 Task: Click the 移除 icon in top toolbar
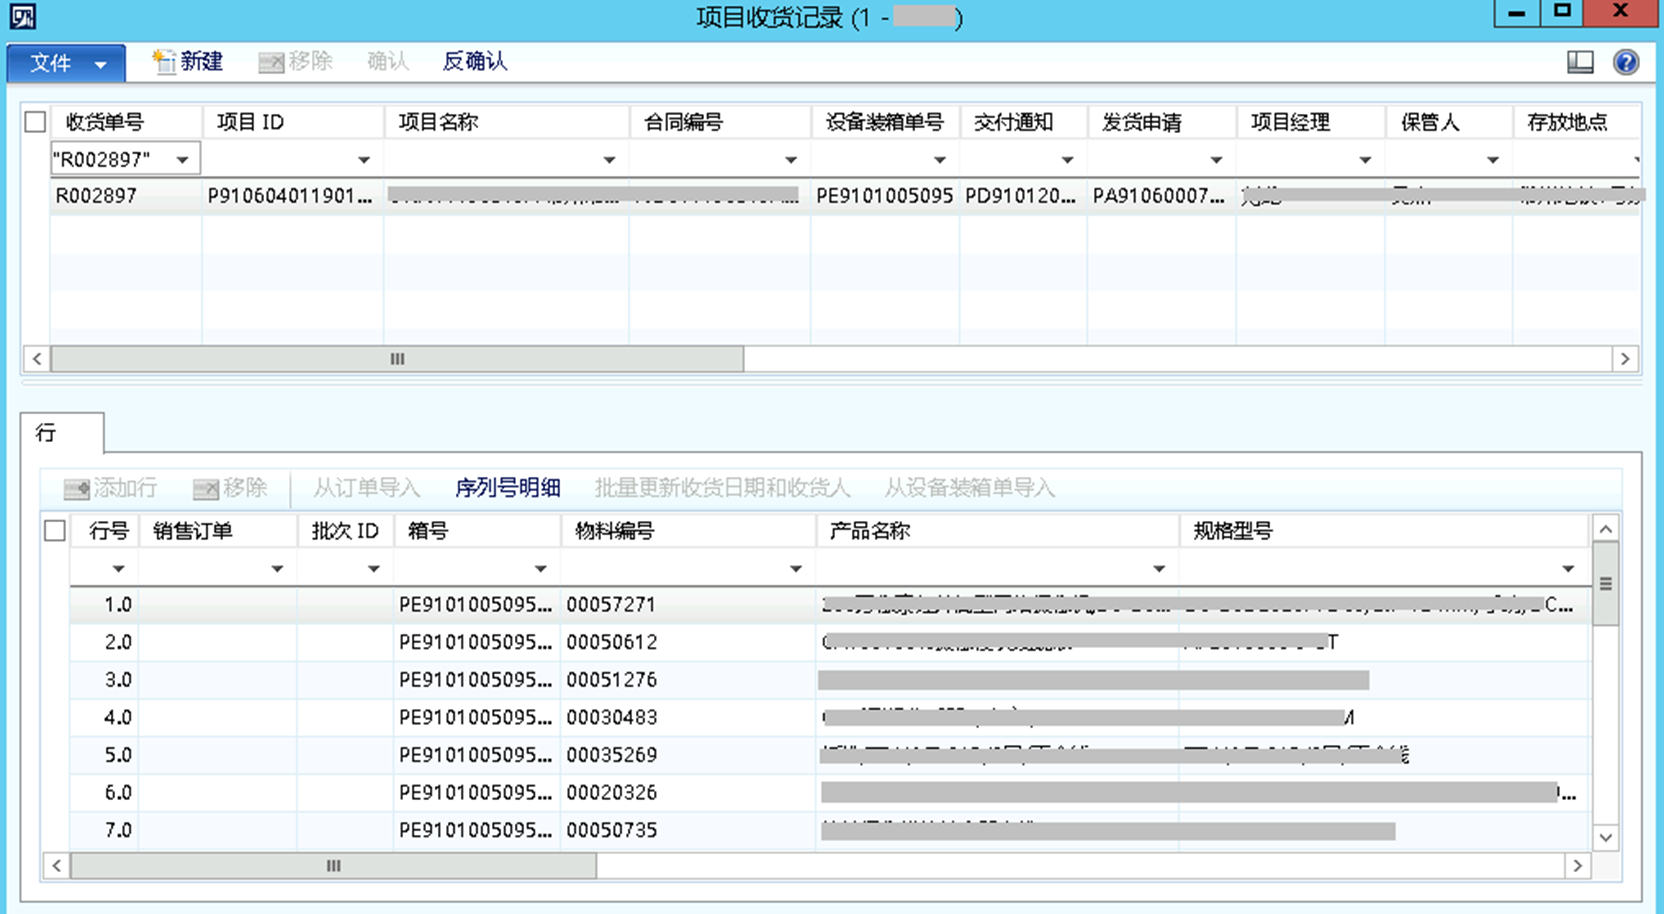270,62
